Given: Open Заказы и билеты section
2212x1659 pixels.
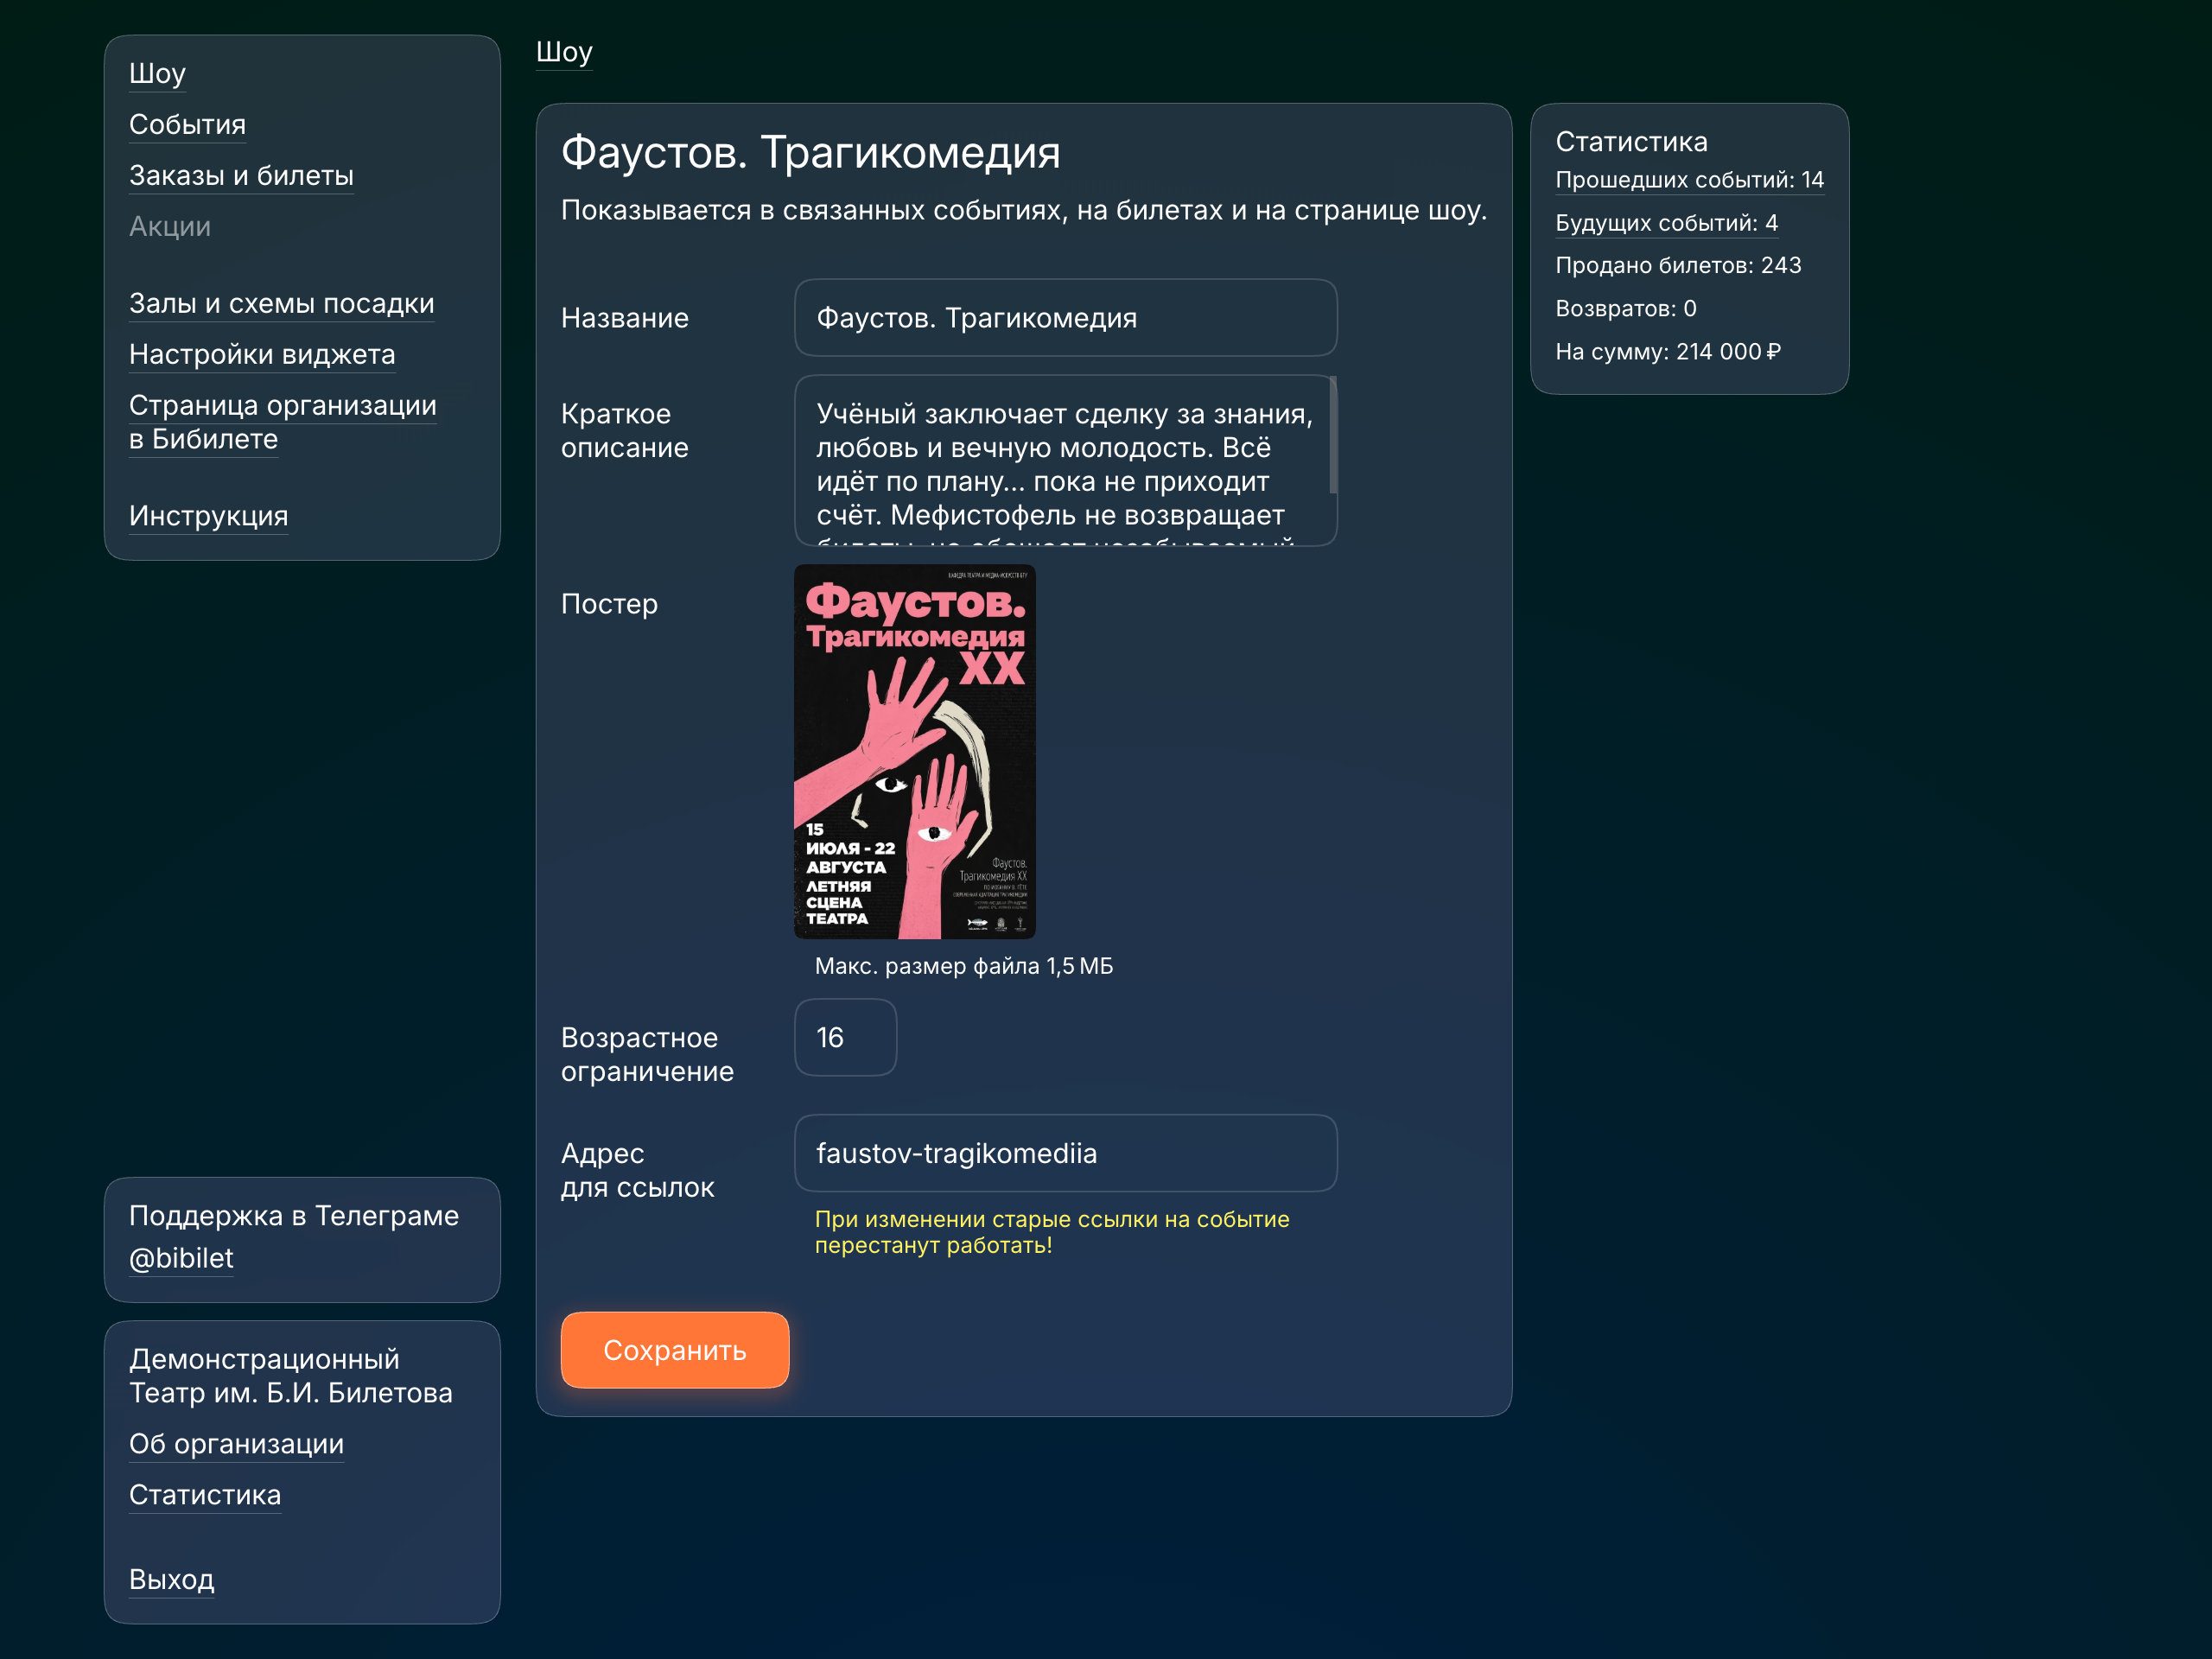Looking at the screenshot, I should pos(241,176).
